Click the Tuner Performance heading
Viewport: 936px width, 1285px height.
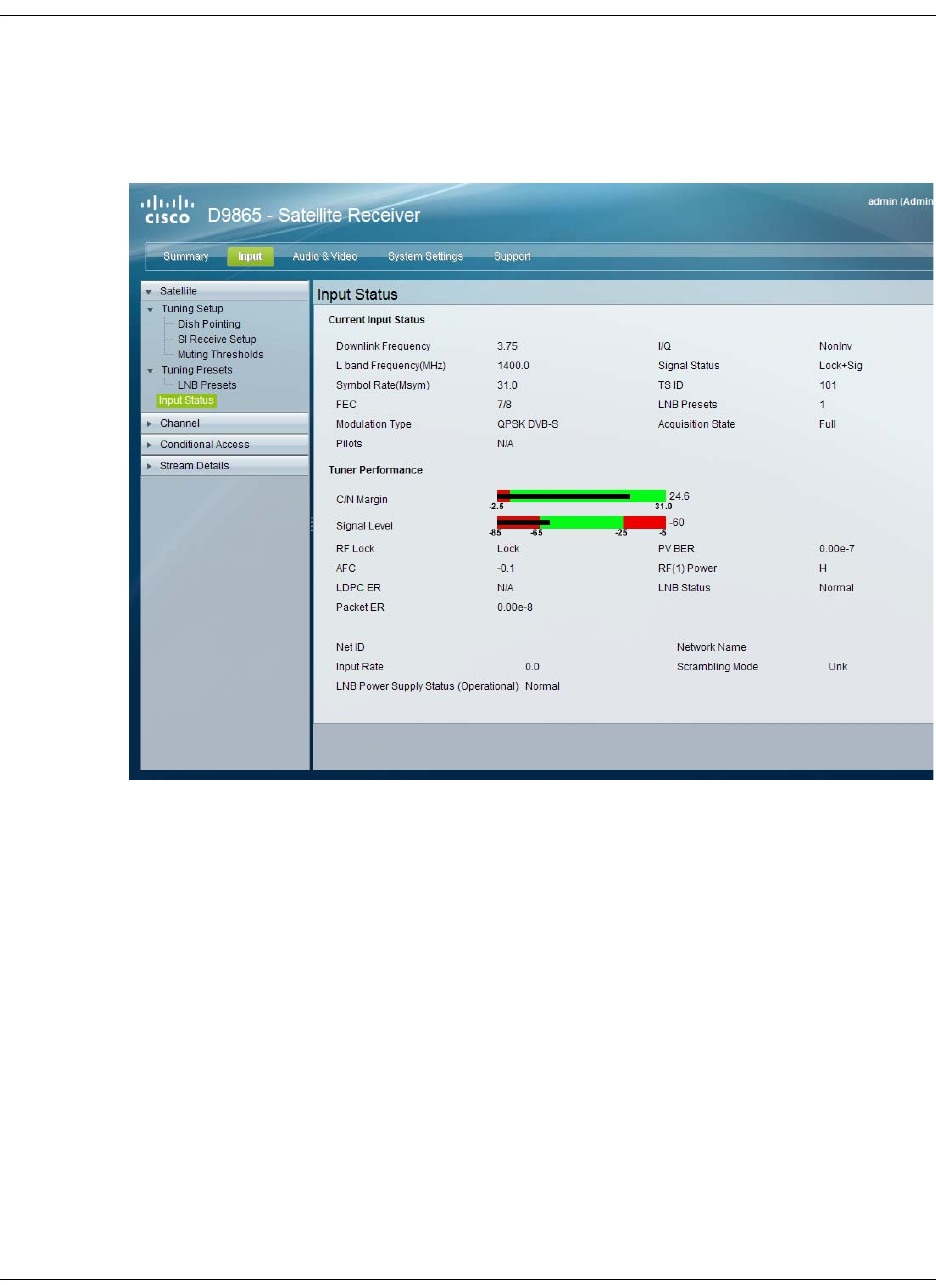(375, 470)
